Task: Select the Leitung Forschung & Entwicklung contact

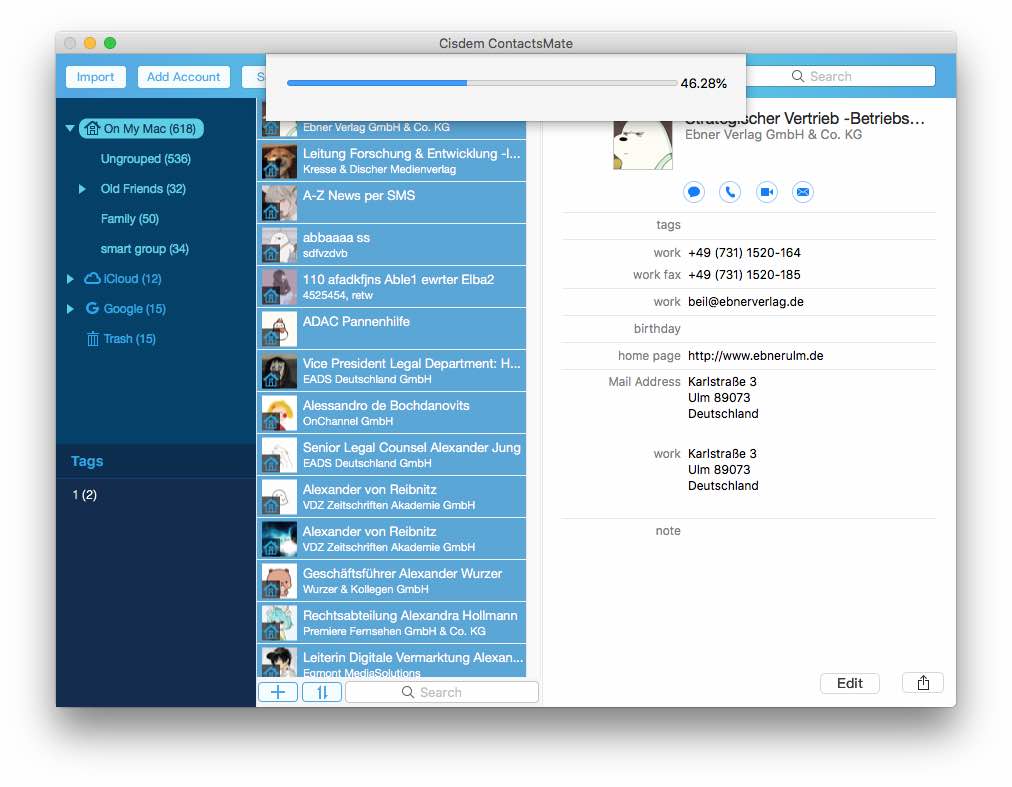Action: pos(392,161)
